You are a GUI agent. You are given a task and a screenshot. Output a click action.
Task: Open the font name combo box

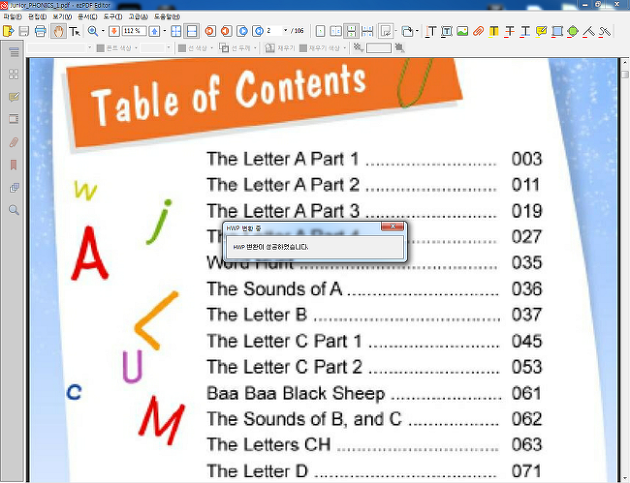(x=60, y=48)
